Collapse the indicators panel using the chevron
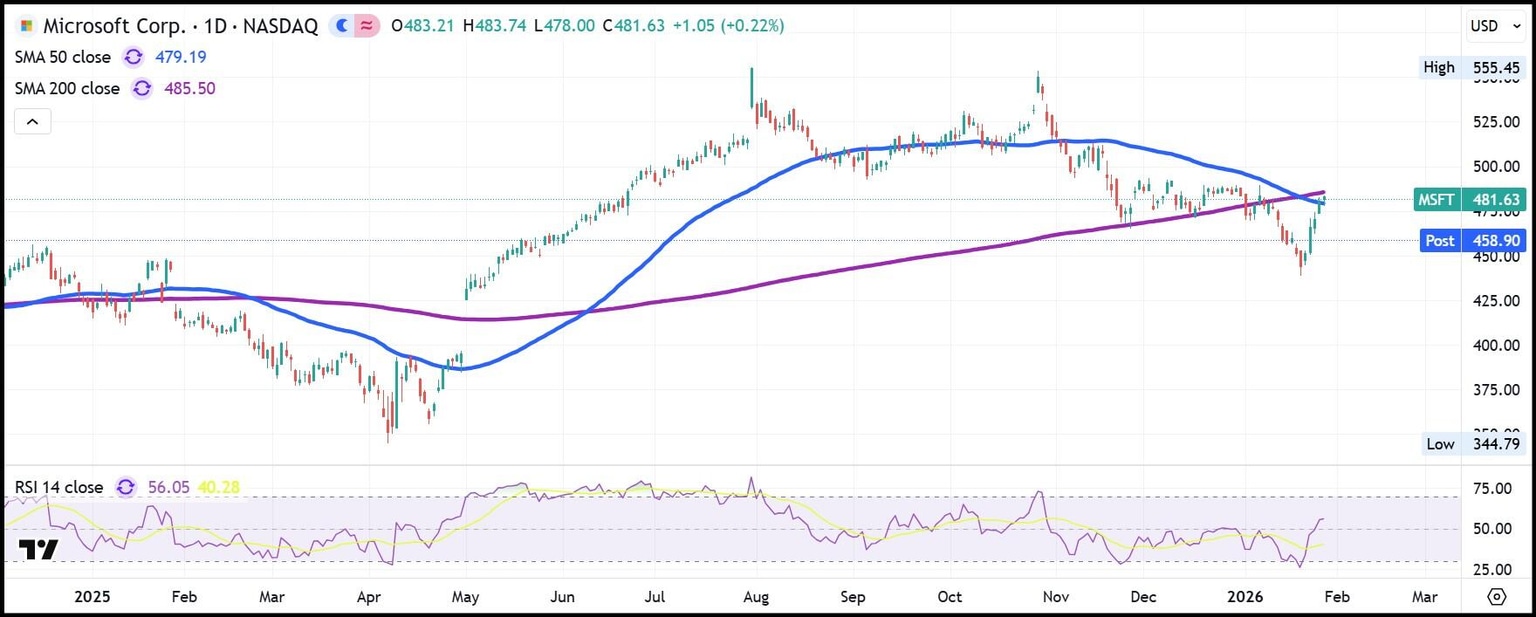The width and height of the screenshot is (1536, 617). [x=32, y=120]
